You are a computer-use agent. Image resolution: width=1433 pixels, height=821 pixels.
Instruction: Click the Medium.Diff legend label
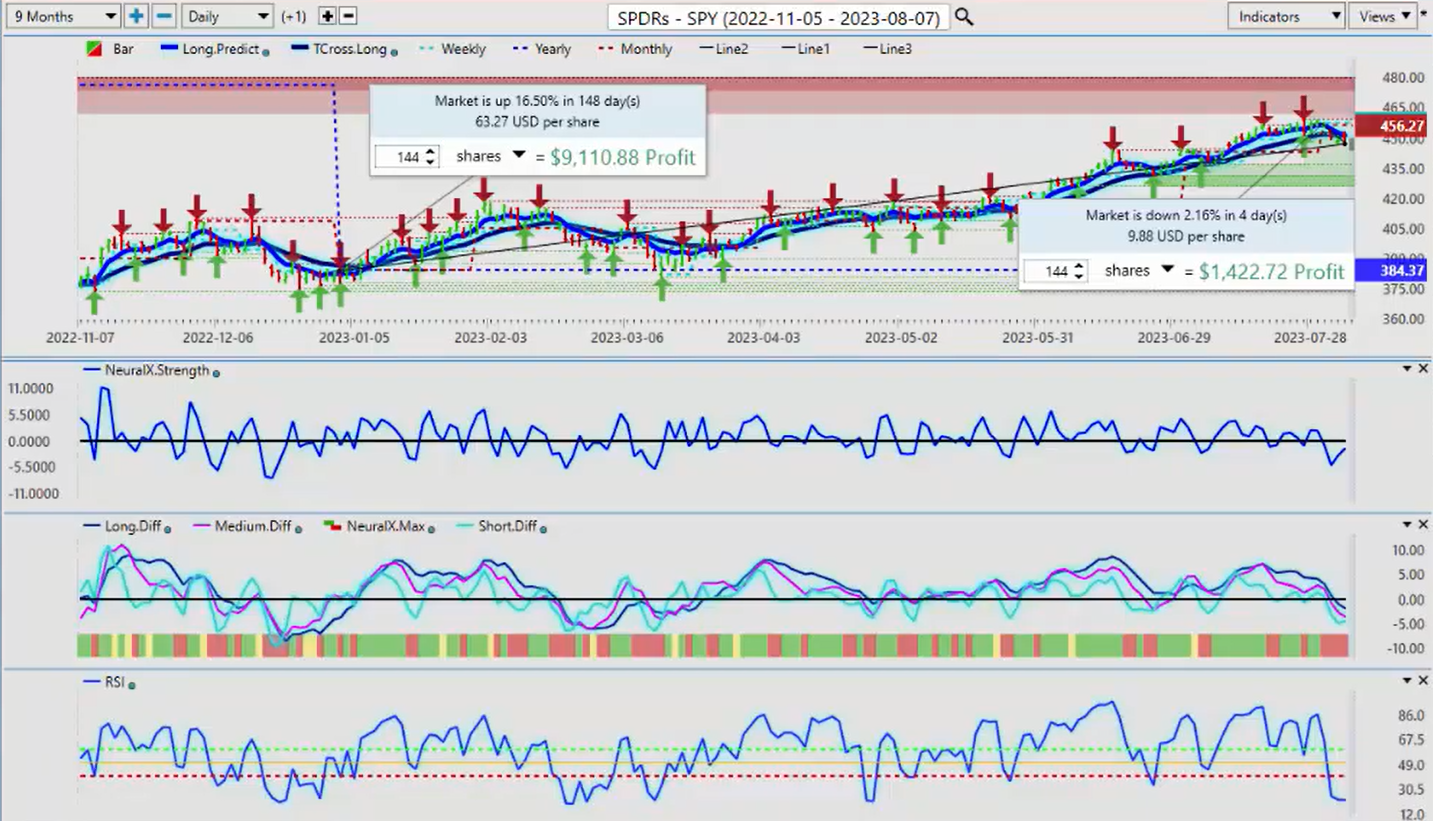(x=255, y=526)
